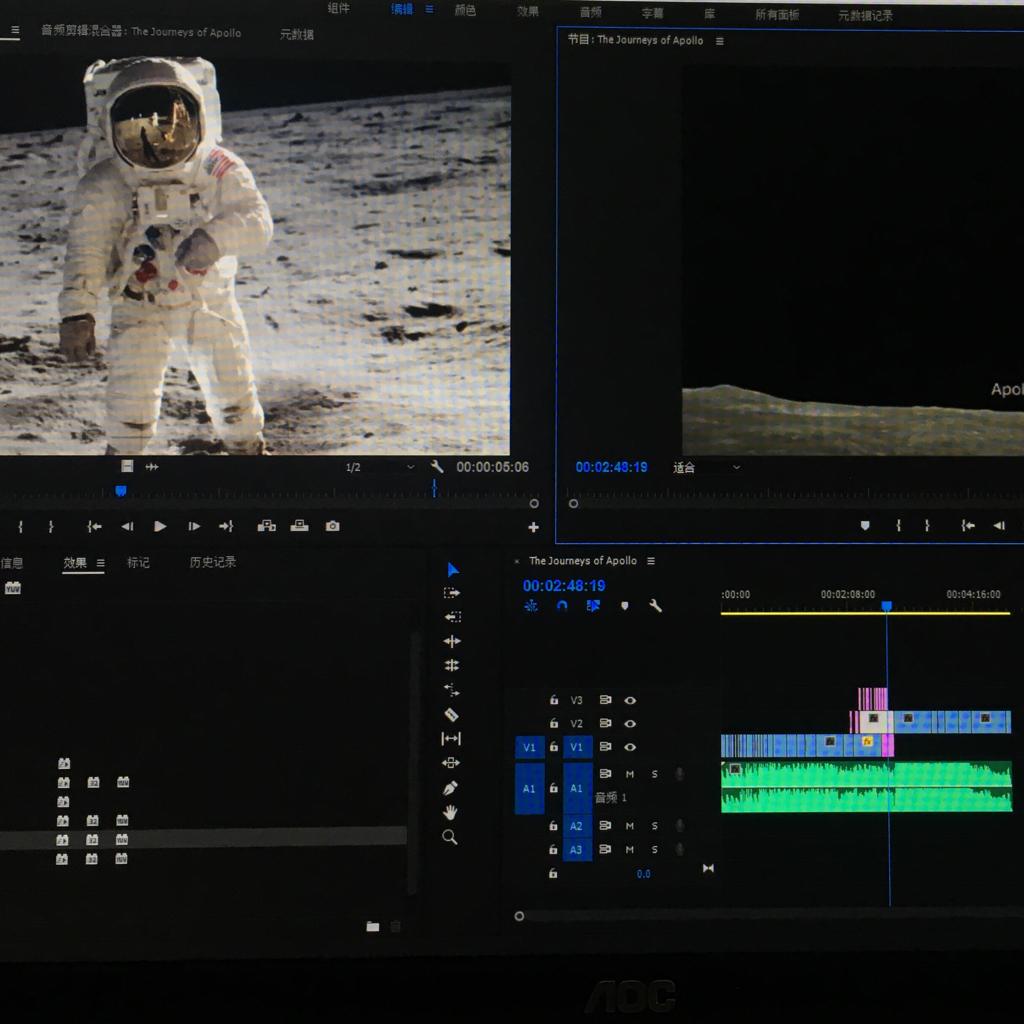Select the Rolling Edit tool

(452, 665)
